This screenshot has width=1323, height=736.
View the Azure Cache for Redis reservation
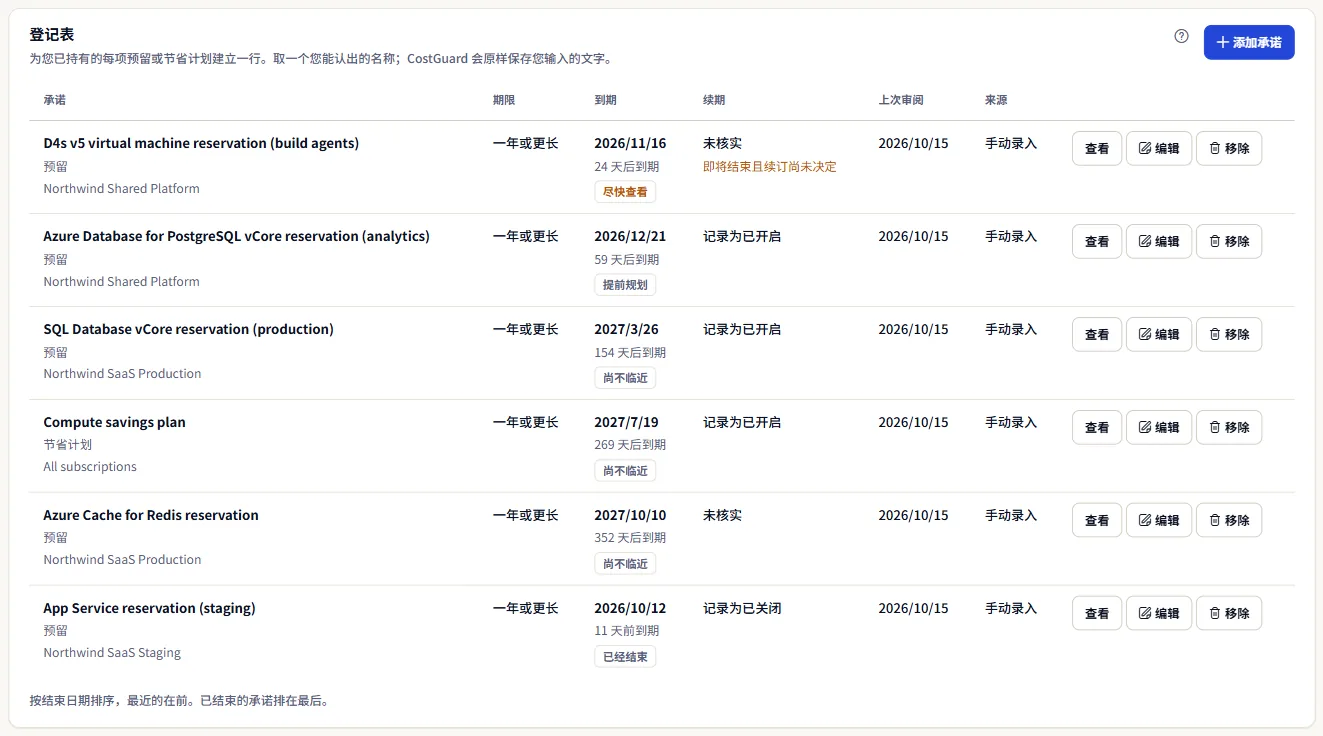(x=1097, y=520)
